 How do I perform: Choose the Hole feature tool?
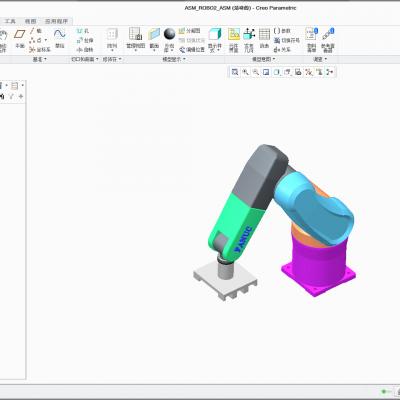pos(83,31)
